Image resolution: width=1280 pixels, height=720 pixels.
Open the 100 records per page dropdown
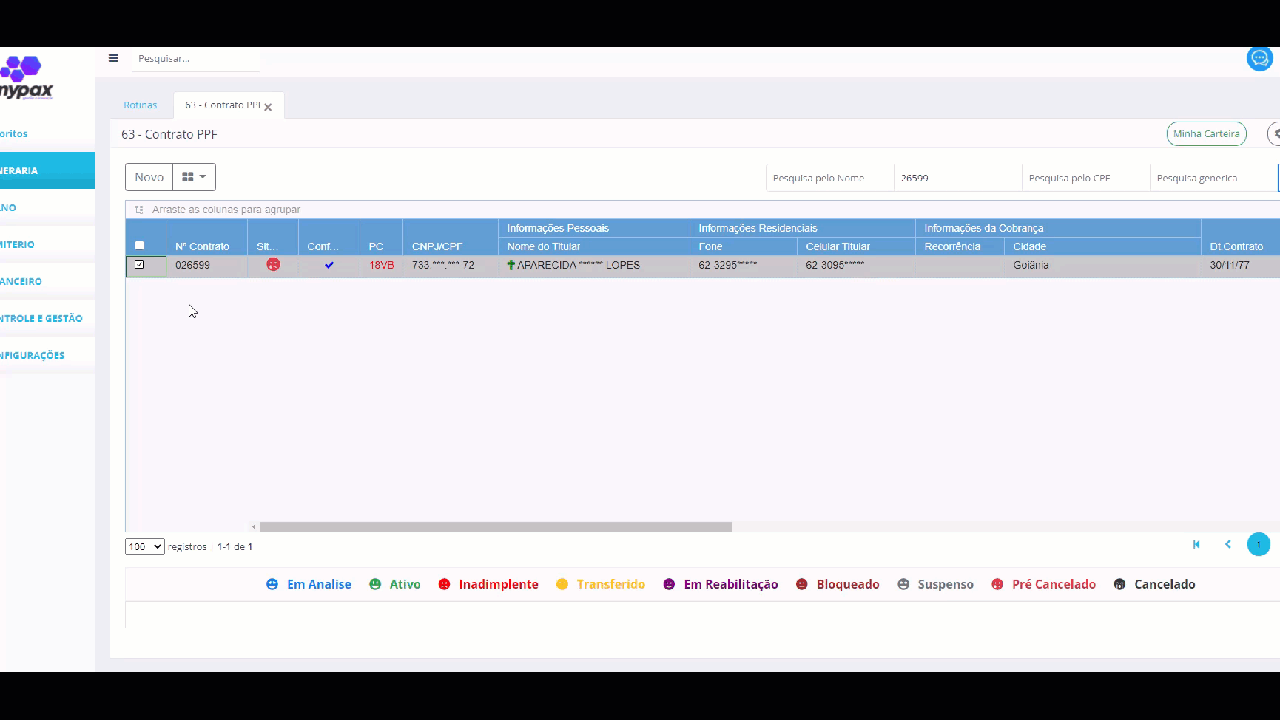144,547
